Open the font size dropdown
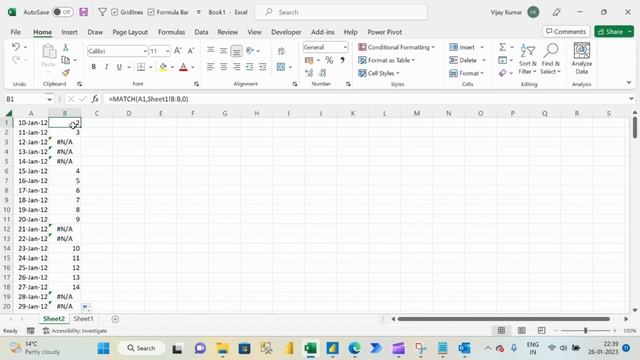The height and width of the screenshot is (360, 640). [167, 51]
